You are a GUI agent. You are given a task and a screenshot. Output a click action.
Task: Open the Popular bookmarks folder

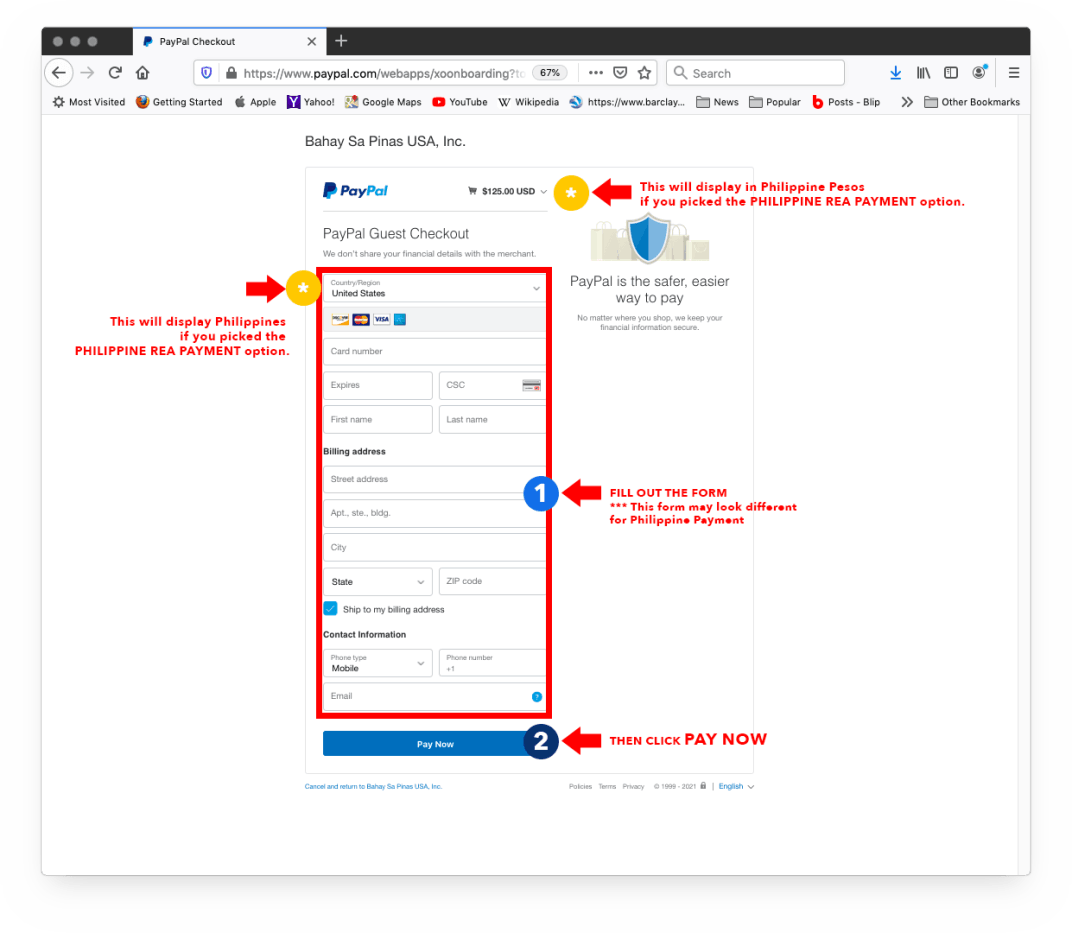point(775,102)
